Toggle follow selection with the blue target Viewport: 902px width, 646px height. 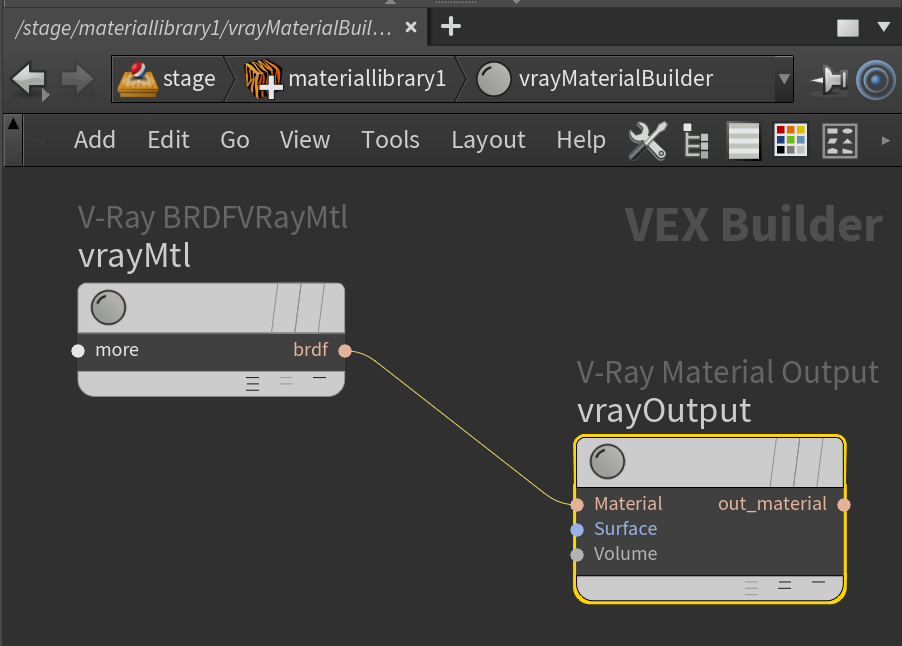pos(876,80)
